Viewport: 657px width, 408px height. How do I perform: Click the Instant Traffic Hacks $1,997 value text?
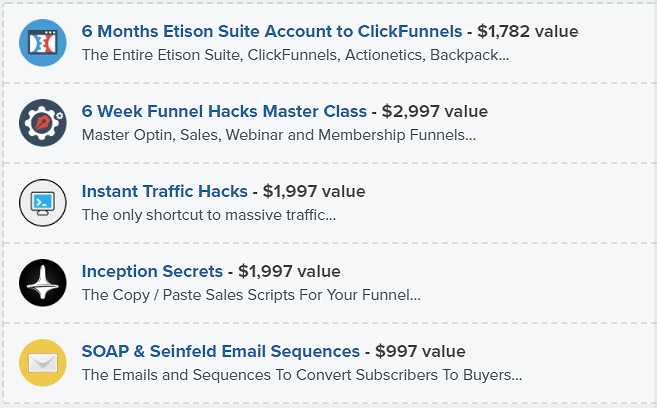pyautogui.click(x=314, y=191)
